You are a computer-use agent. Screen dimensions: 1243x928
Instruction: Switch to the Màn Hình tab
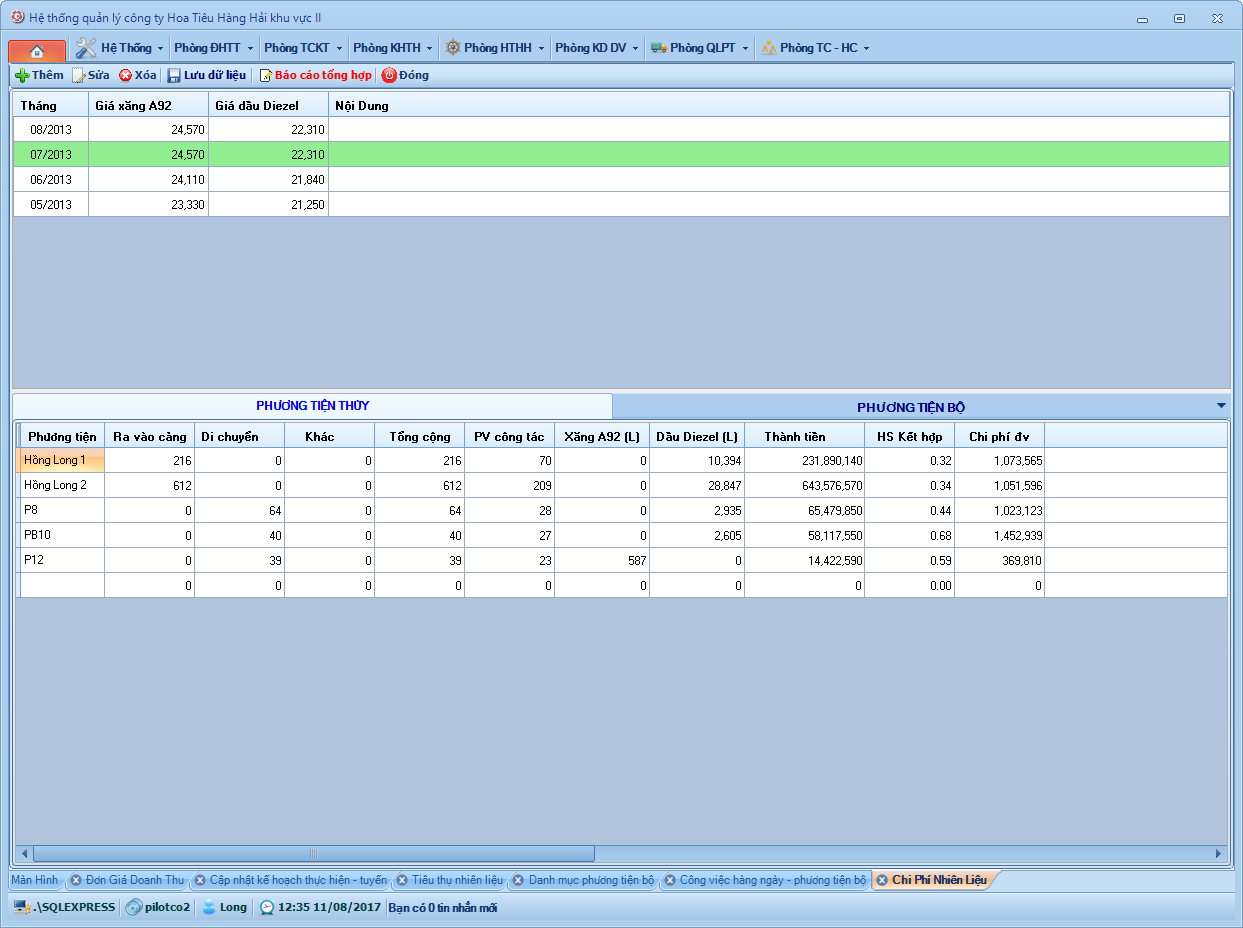34,880
